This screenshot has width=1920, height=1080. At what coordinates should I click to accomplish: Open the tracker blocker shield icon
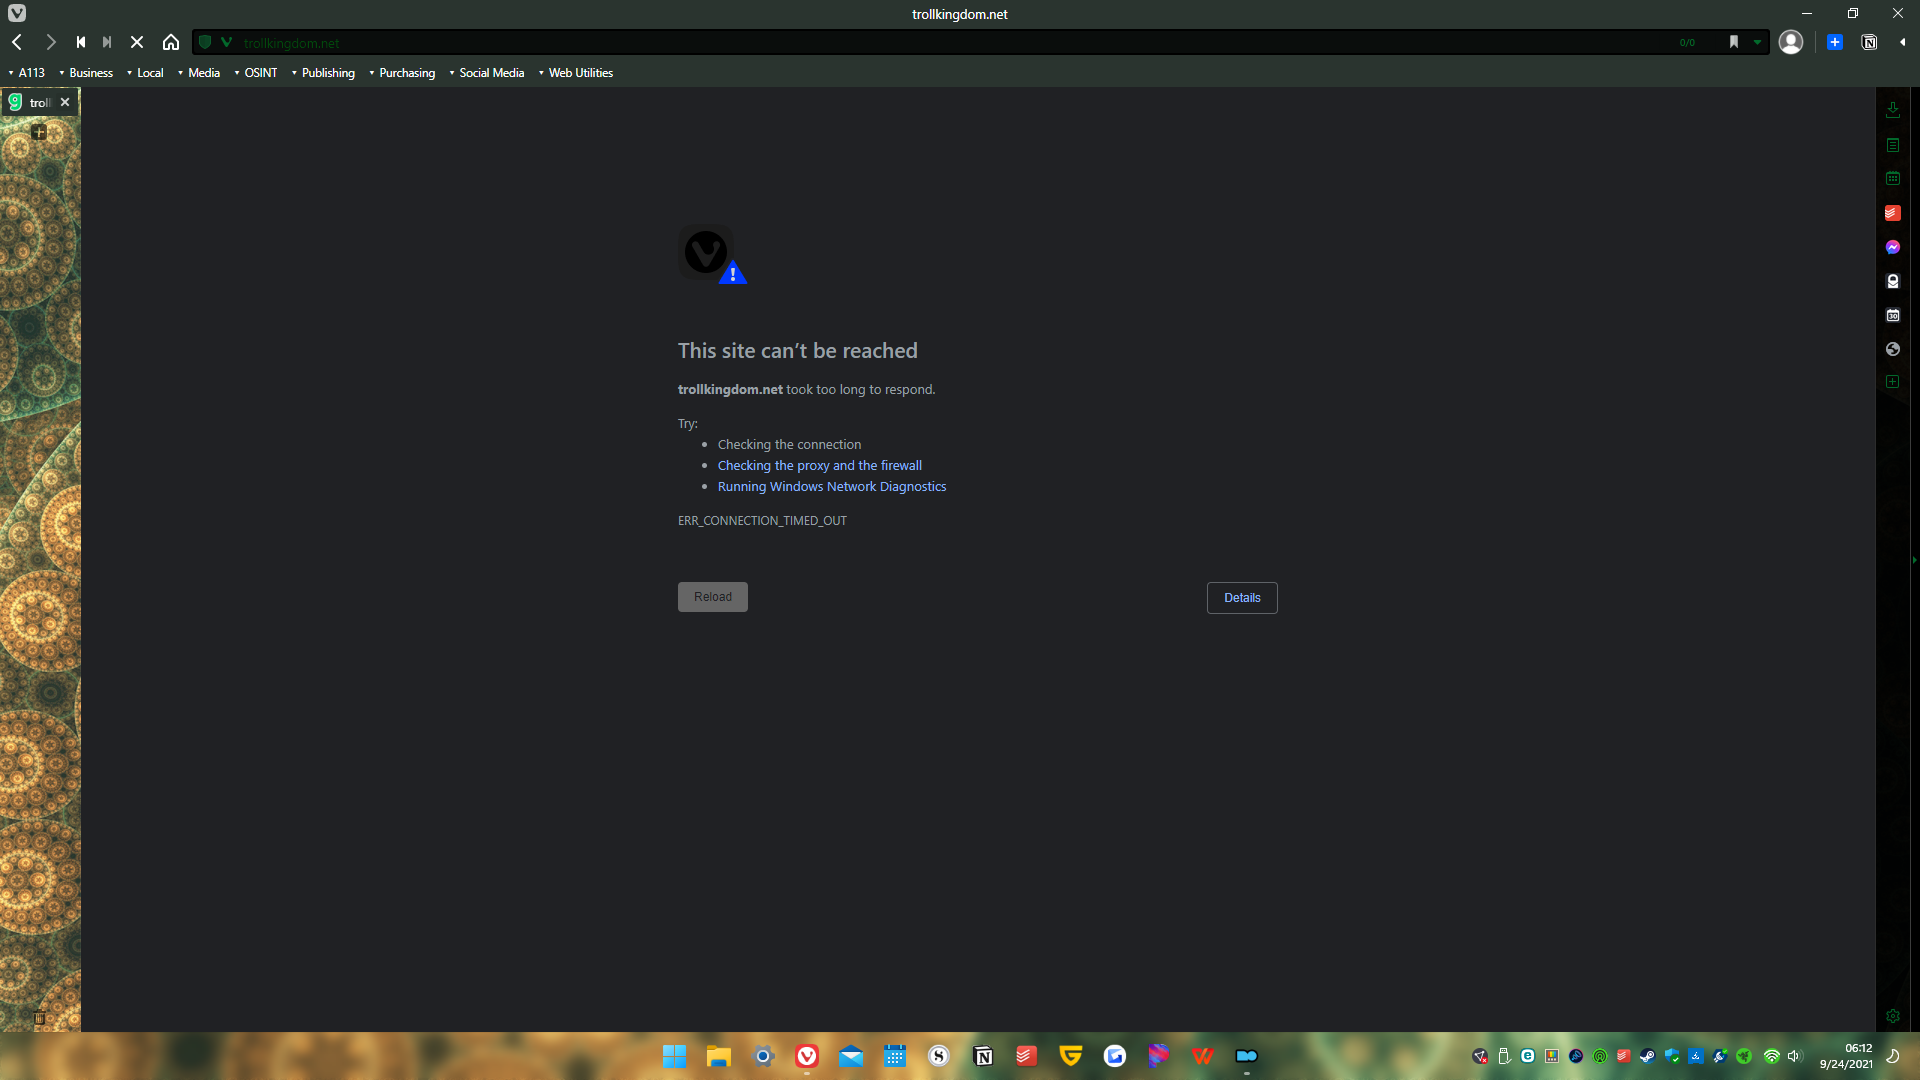tap(205, 42)
